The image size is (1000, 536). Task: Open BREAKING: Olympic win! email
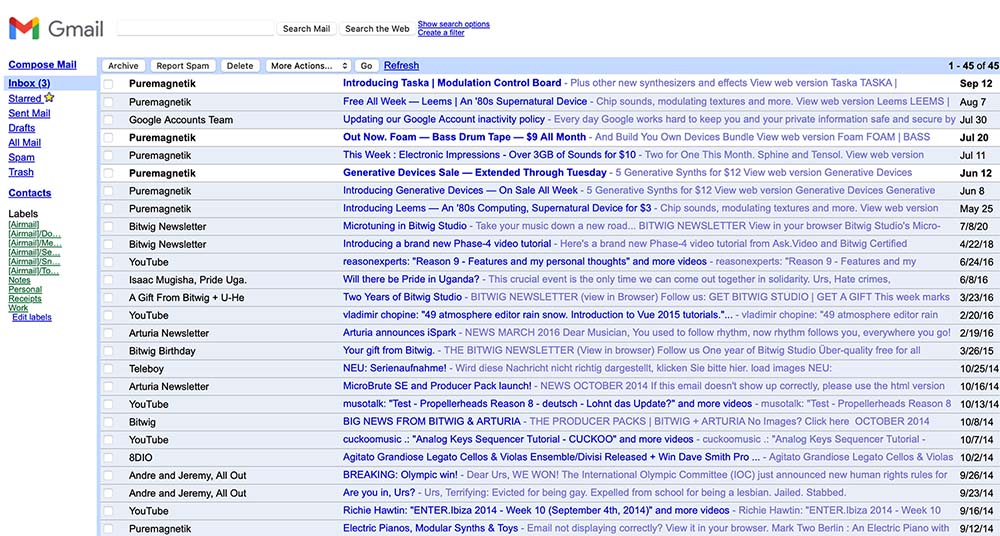coord(400,475)
